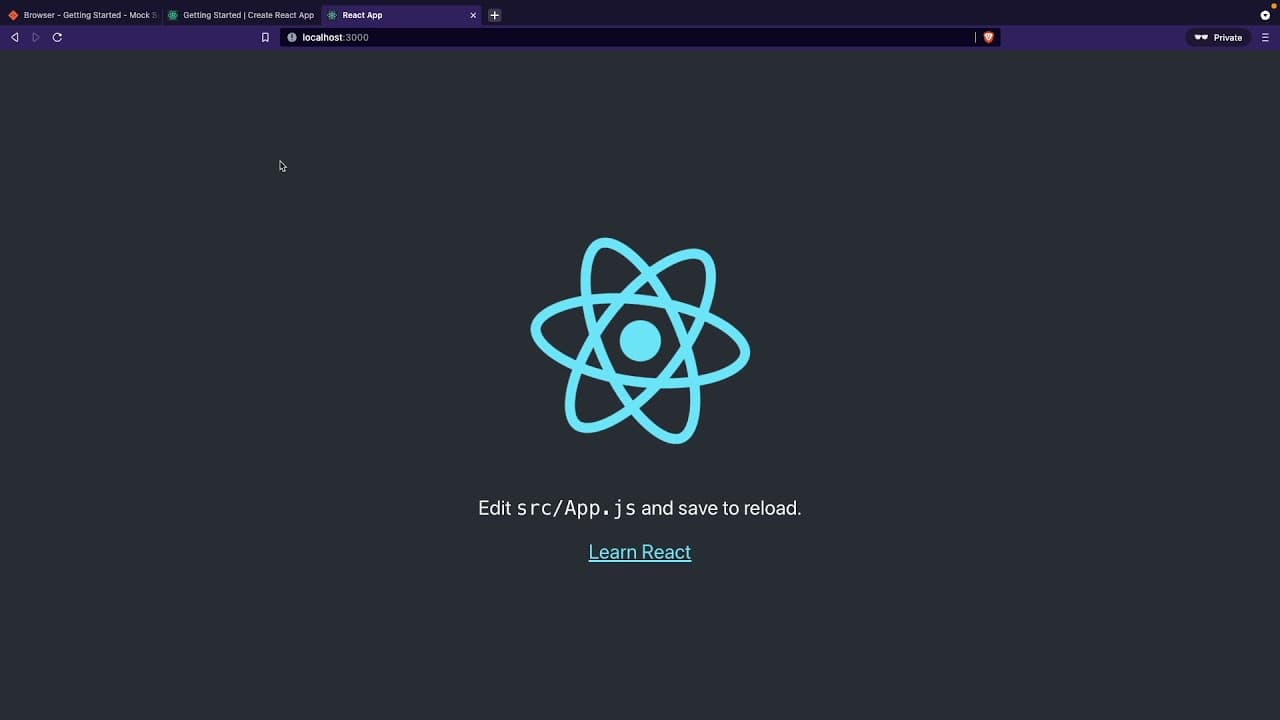Click the React favicon on React App tab
The image size is (1280, 720).
click(332, 15)
